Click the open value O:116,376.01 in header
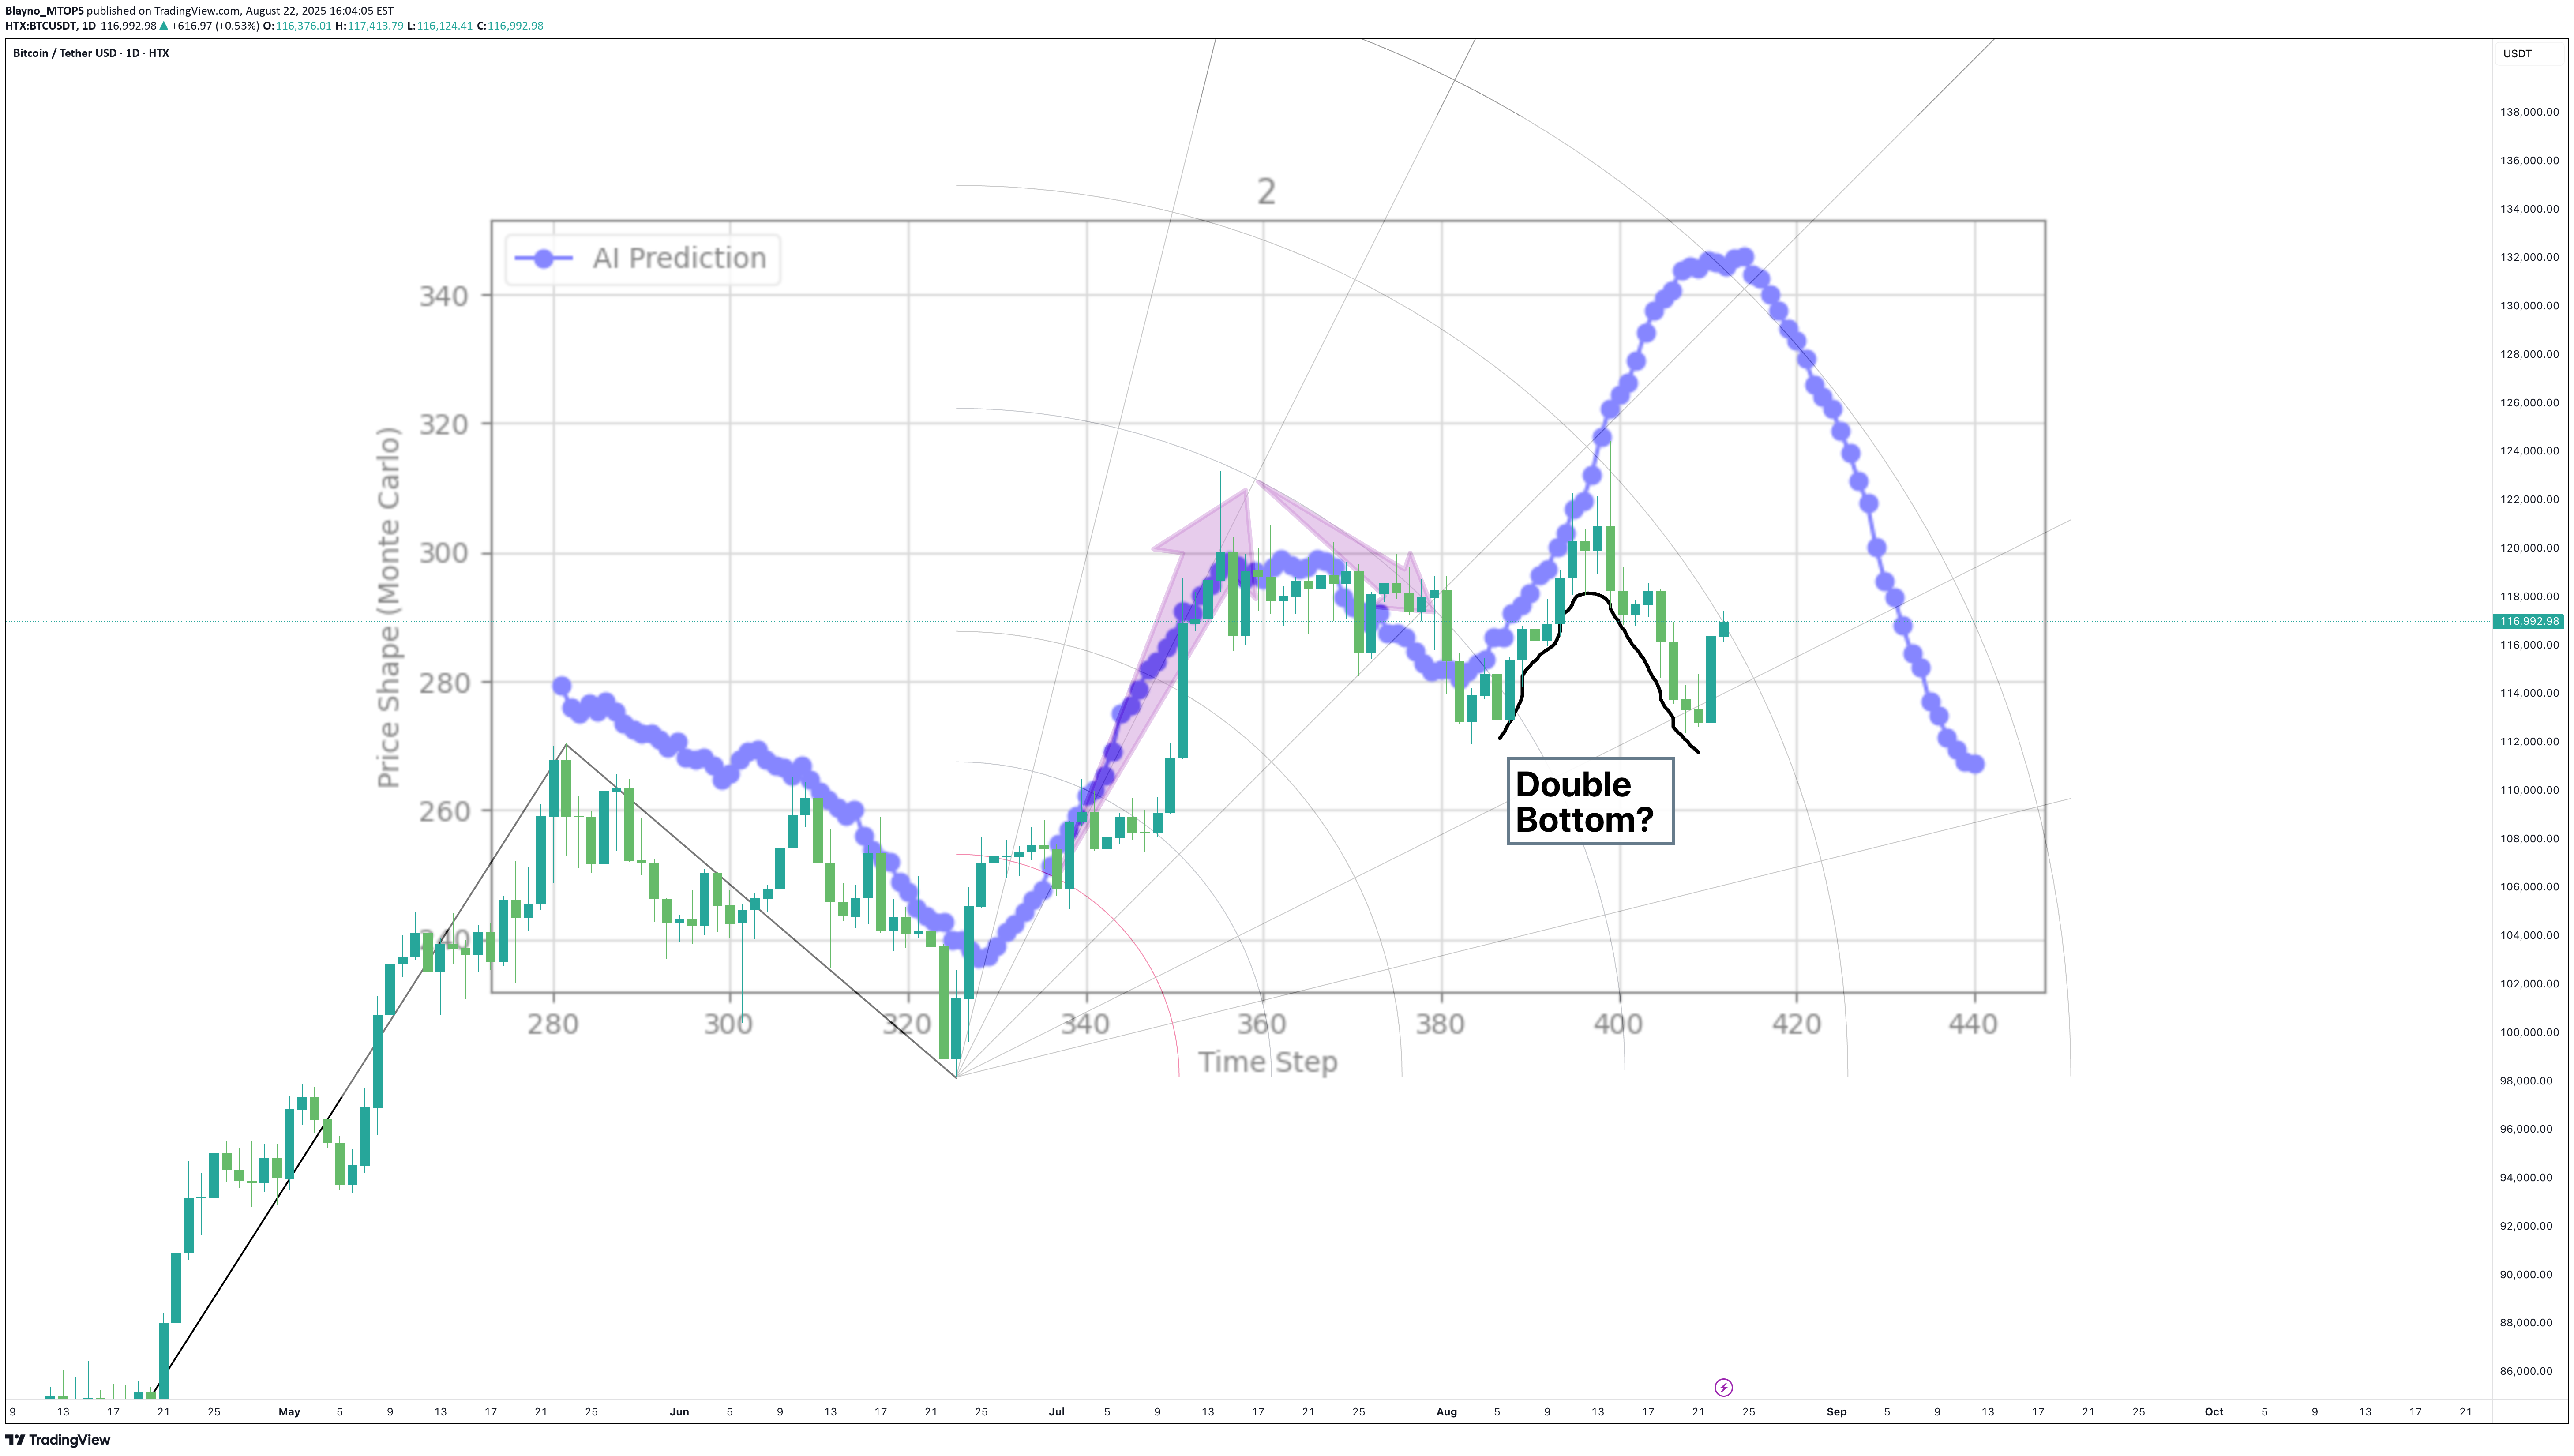 (297, 26)
